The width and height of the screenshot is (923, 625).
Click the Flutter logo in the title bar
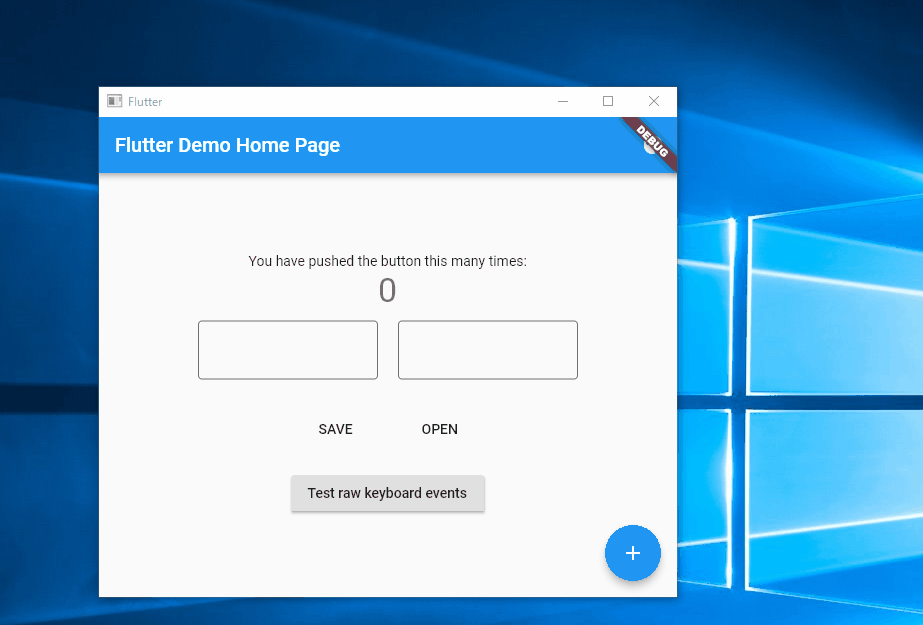click(x=113, y=101)
